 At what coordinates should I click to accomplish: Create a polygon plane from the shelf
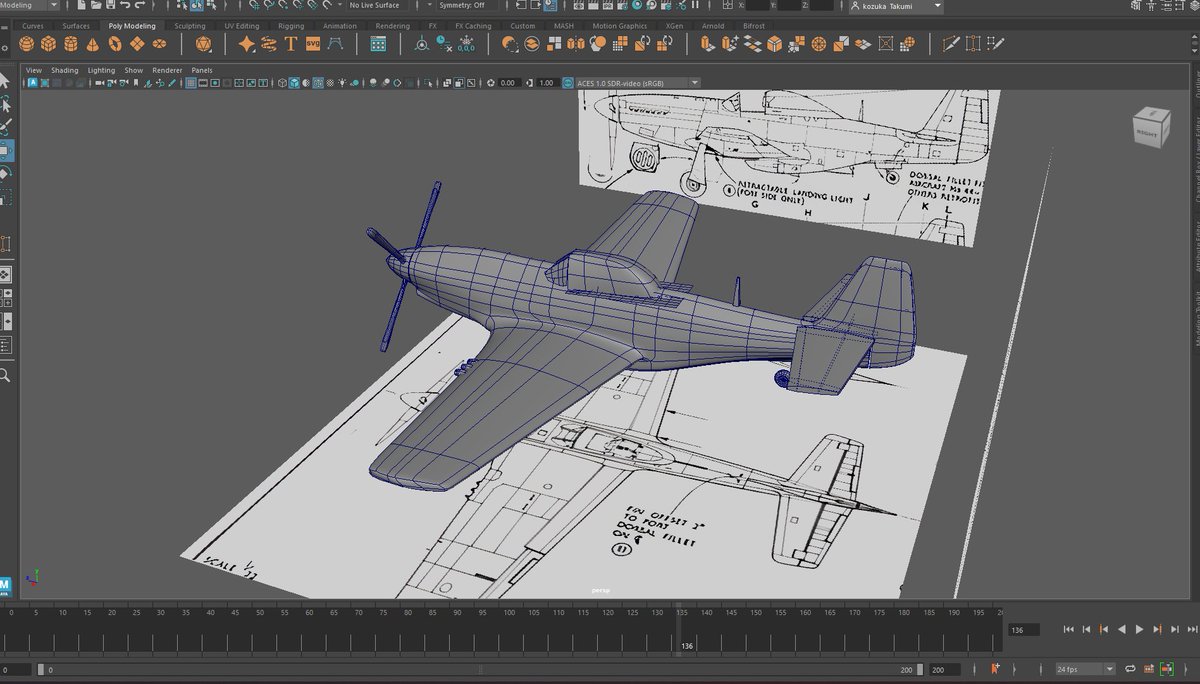pyautogui.click(x=137, y=44)
